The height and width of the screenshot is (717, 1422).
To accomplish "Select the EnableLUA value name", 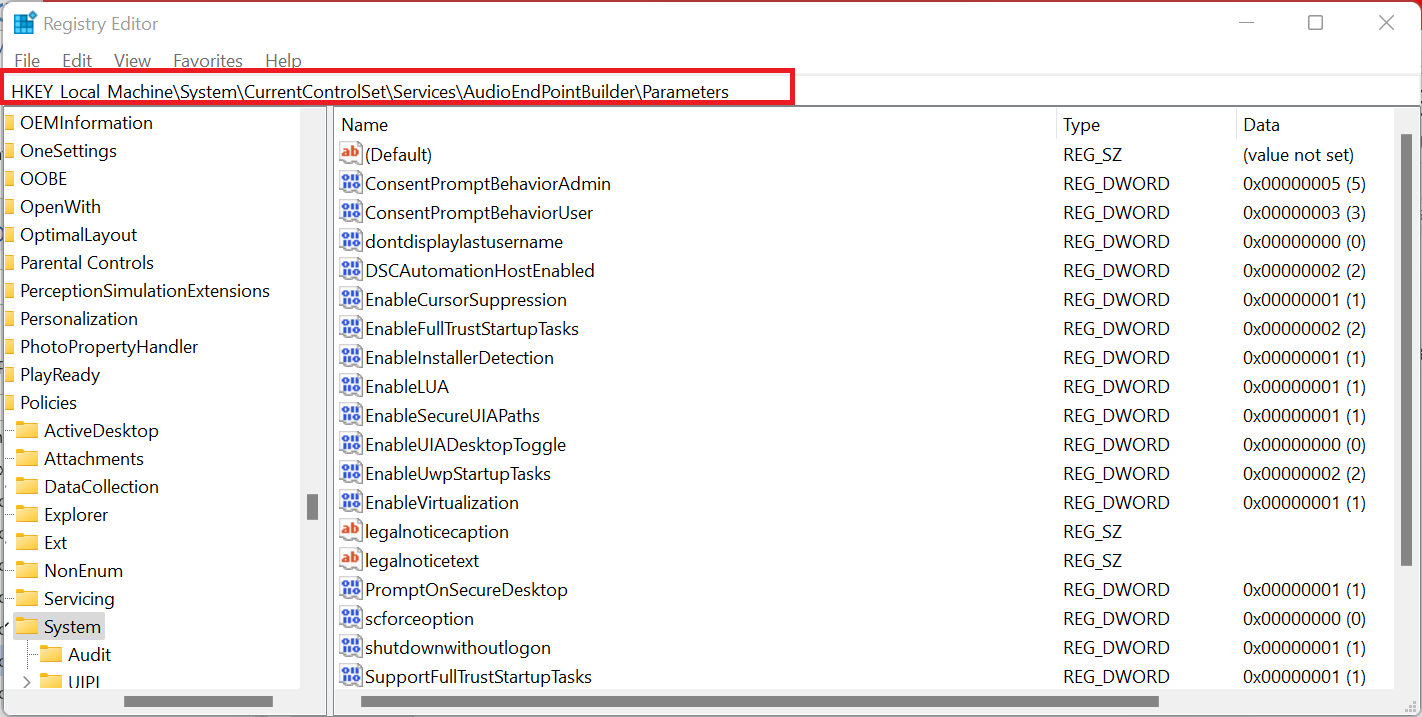I will pos(407,386).
